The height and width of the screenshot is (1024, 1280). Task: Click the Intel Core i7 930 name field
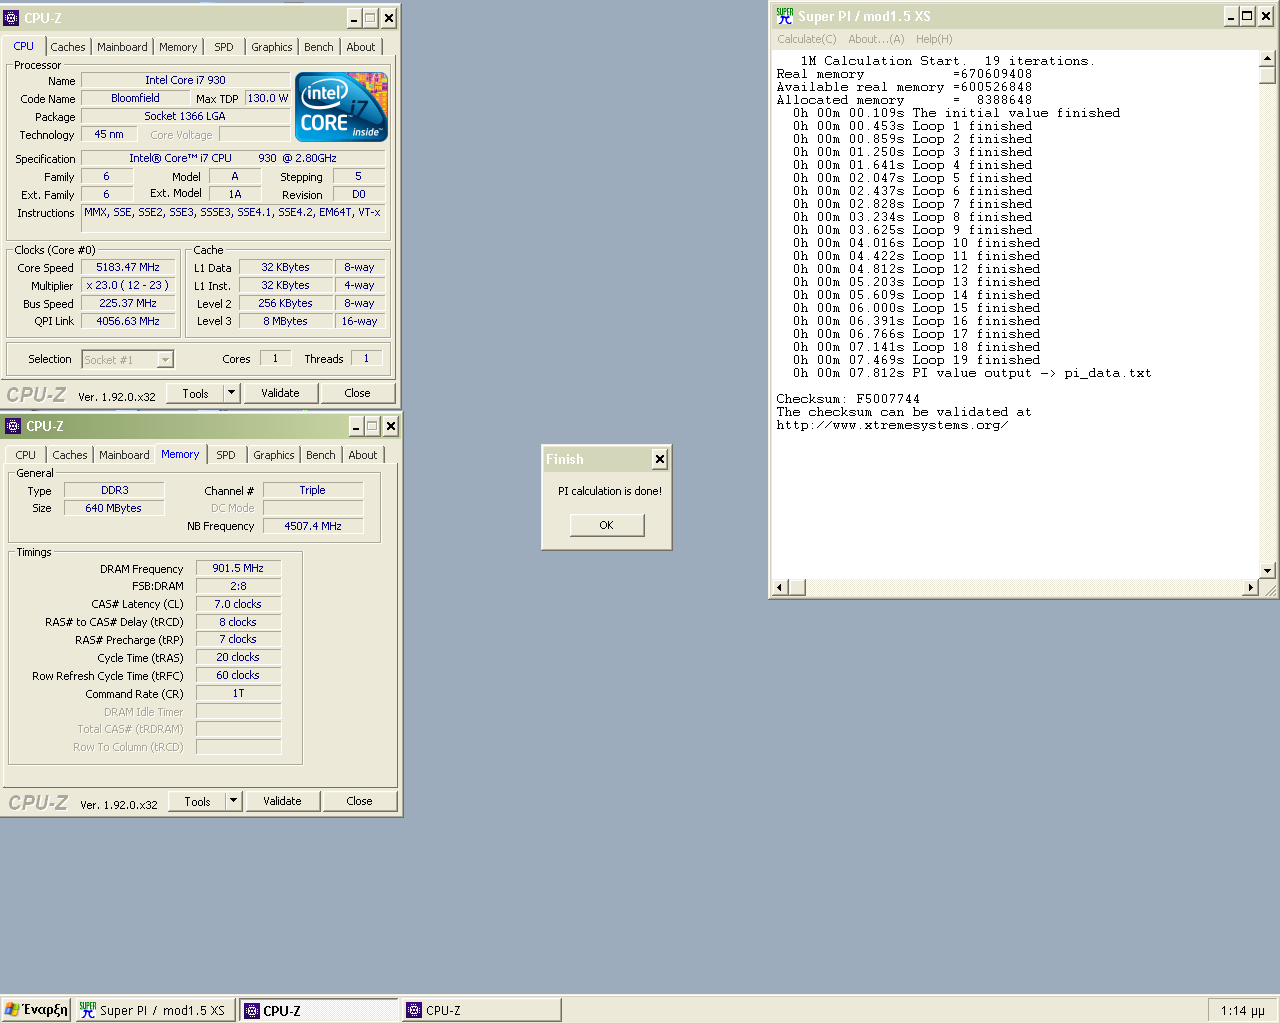pos(185,80)
